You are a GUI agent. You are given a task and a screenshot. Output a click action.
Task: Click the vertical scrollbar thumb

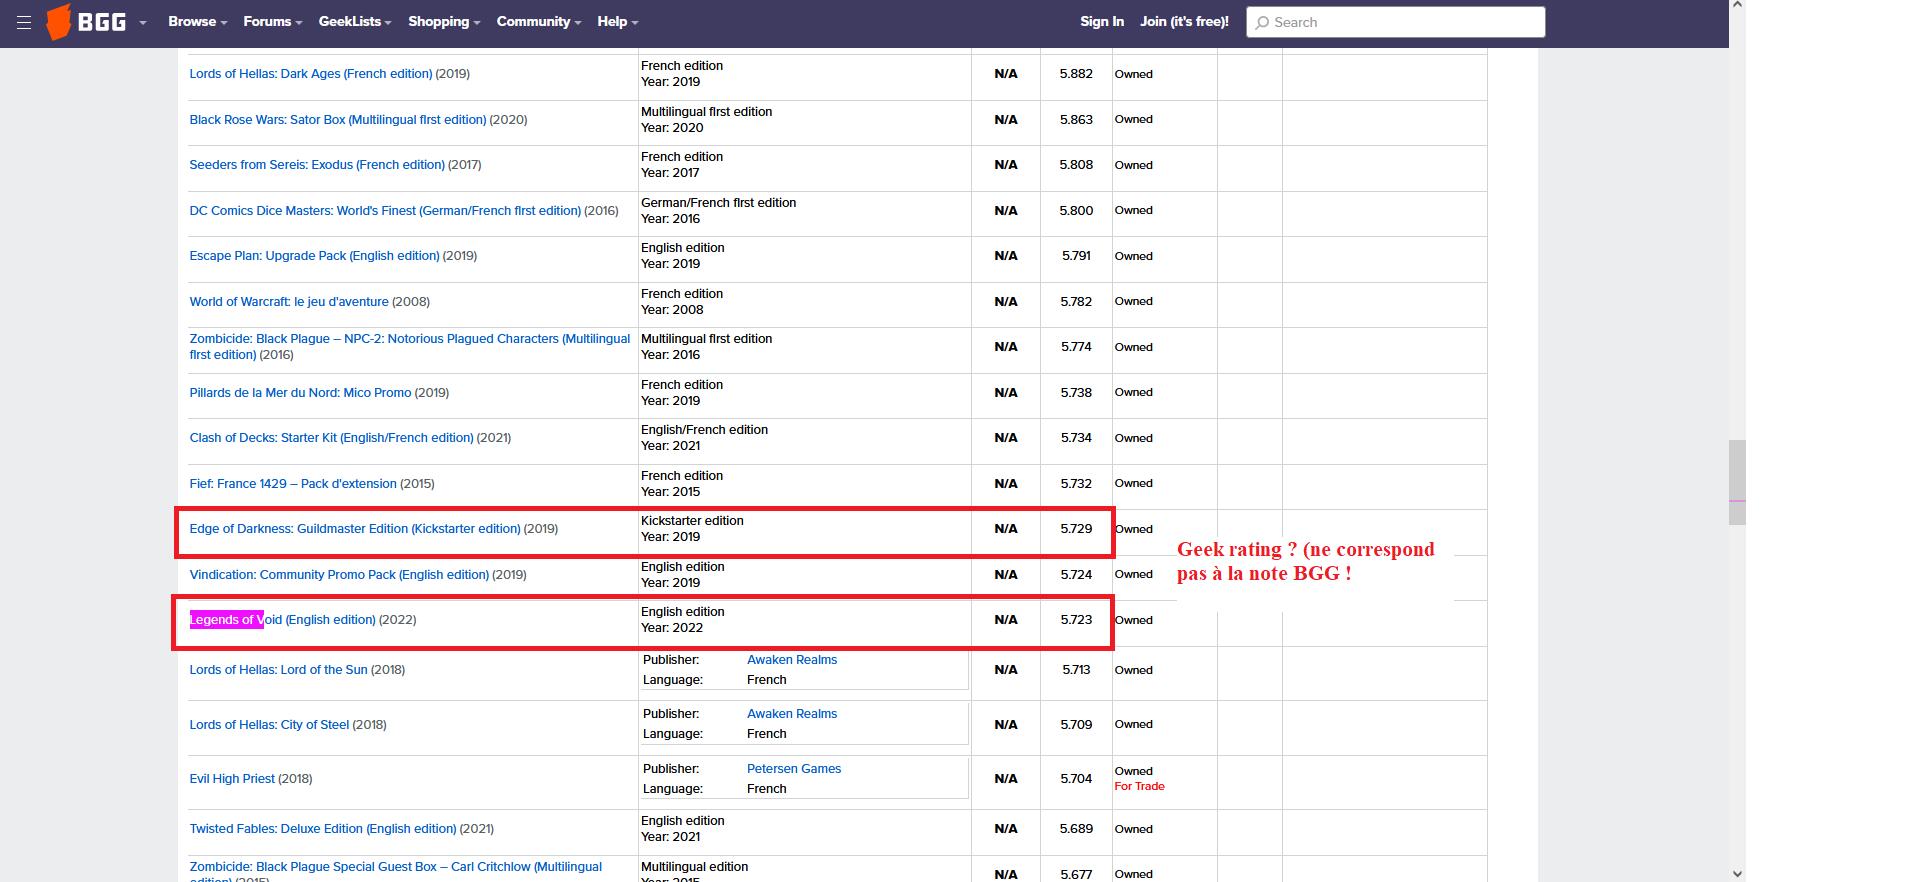1737,482
